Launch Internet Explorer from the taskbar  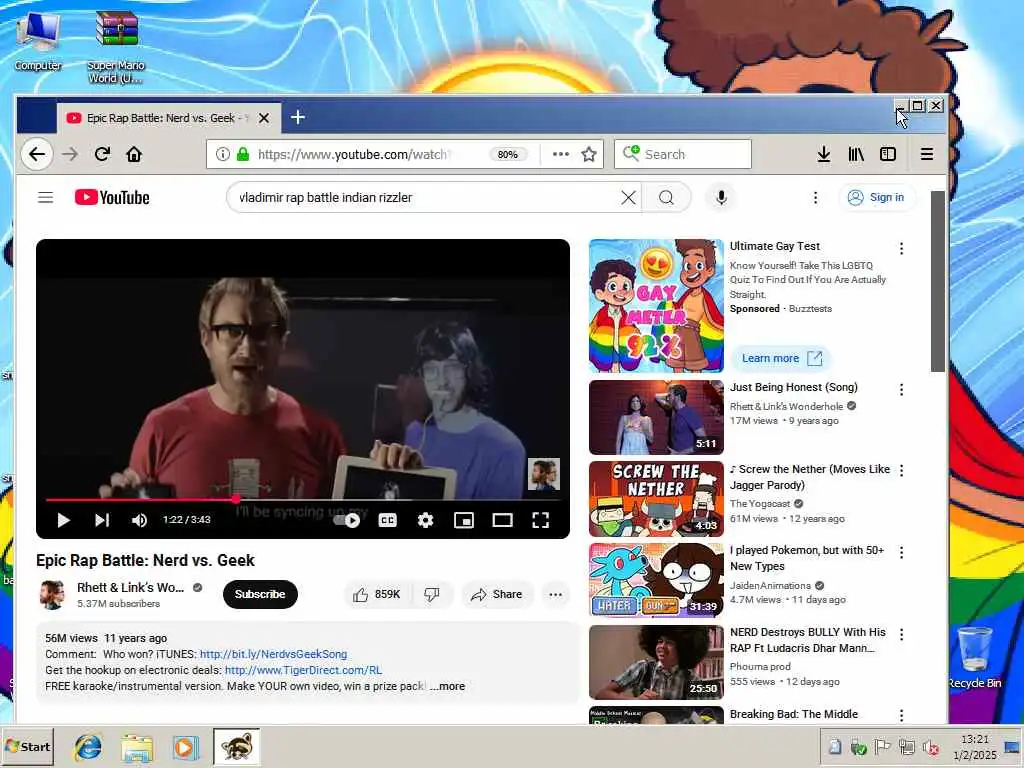click(88, 746)
